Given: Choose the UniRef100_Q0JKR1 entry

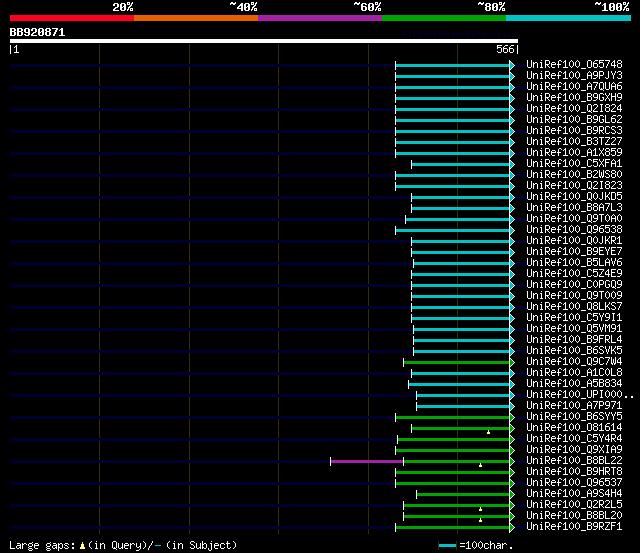Looking at the screenshot, I should 574,241.
